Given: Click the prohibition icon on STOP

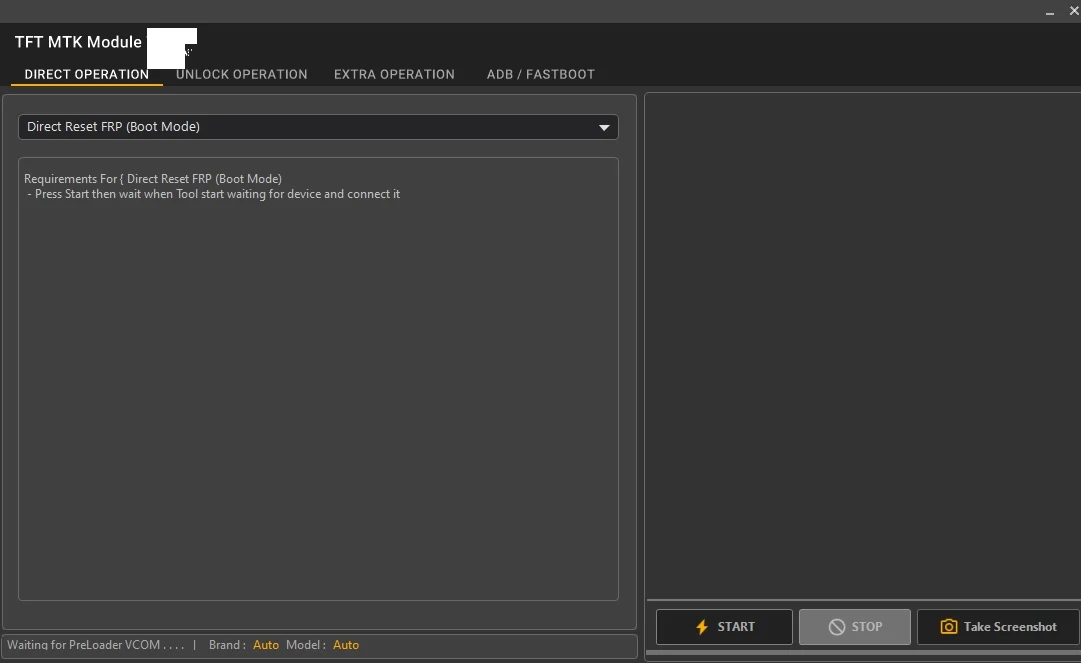Looking at the screenshot, I should point(836,626).
